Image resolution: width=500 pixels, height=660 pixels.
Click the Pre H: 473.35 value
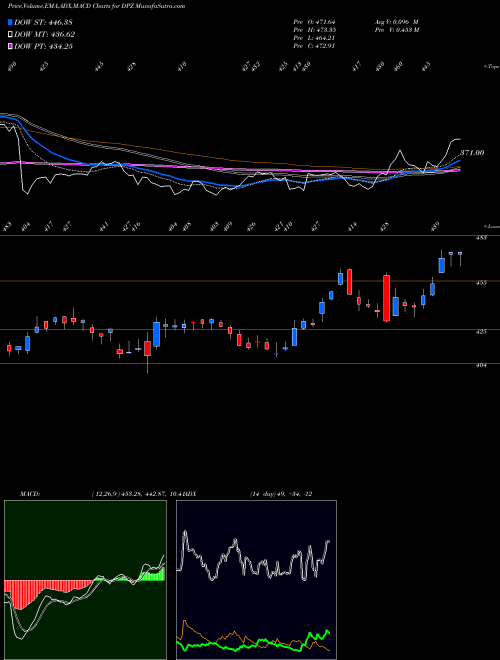[314, 30]
